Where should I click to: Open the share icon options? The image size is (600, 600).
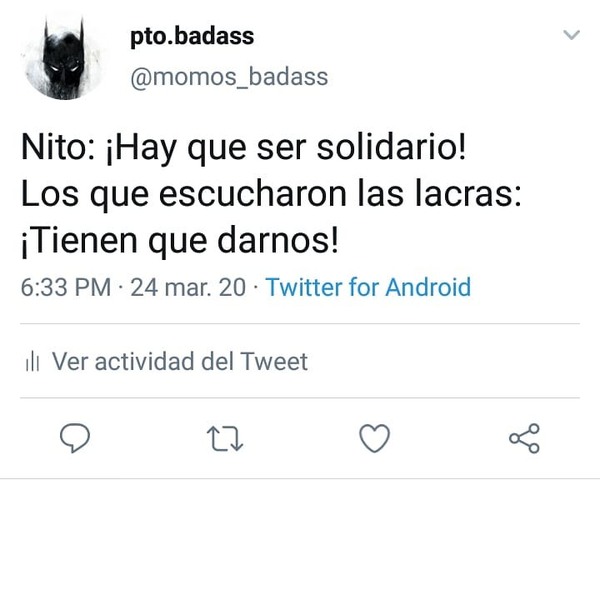[524, 438]
